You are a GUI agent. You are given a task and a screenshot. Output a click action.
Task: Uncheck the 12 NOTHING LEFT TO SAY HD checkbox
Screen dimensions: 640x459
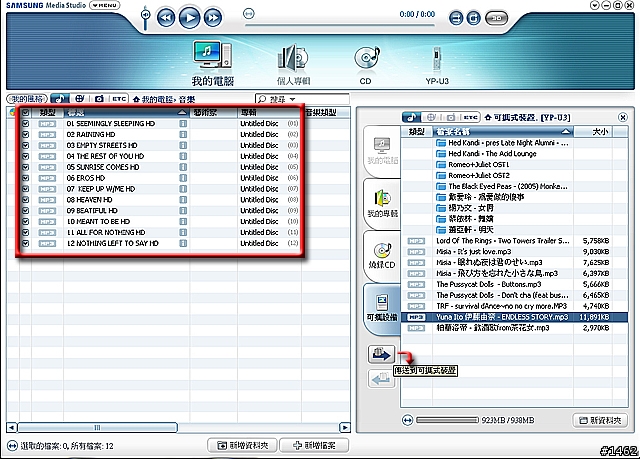[26, 243]
